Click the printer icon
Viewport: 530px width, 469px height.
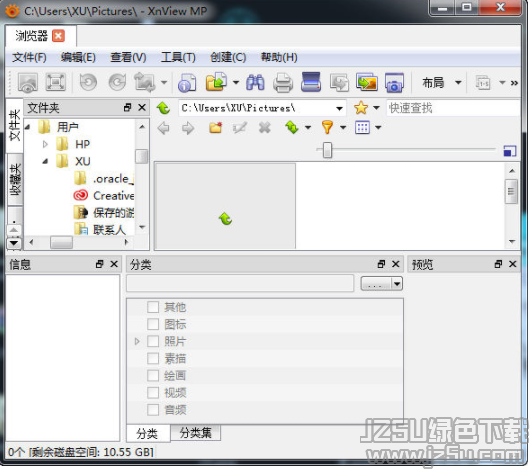pyautogui.click(x=283, y=82)
